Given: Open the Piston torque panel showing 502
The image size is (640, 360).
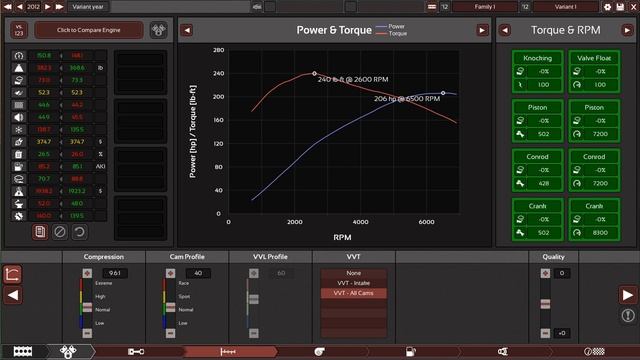Looking at the screenshot, I should [x=538, y=121].
